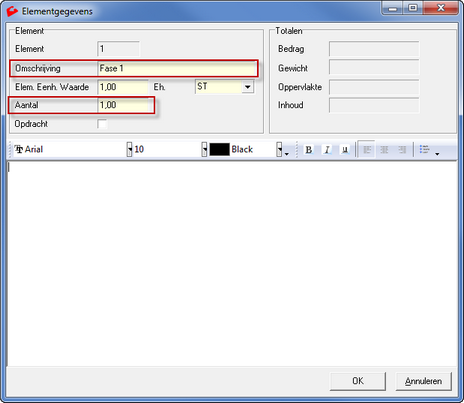Expand the Eh. unit ST dropdown

click(x=248, y=87)
